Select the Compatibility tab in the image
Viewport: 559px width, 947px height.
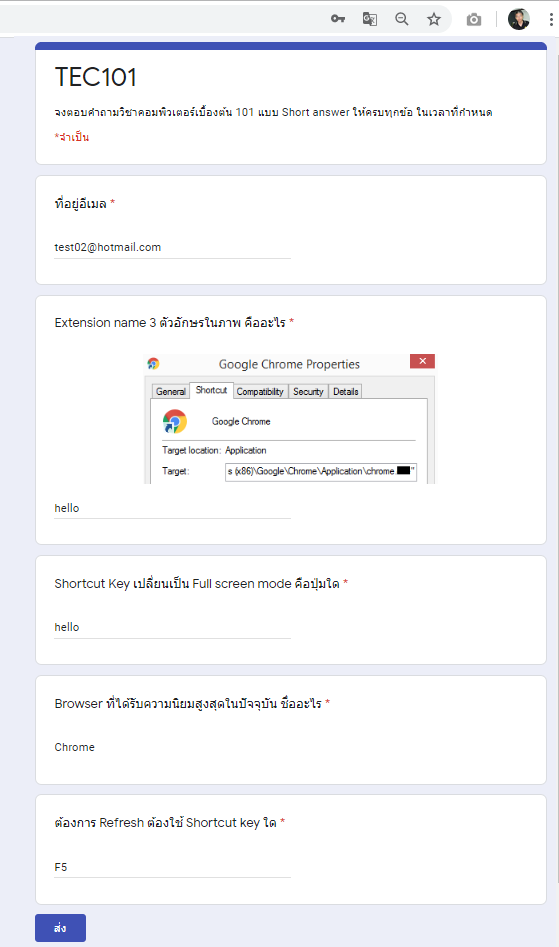260,391
